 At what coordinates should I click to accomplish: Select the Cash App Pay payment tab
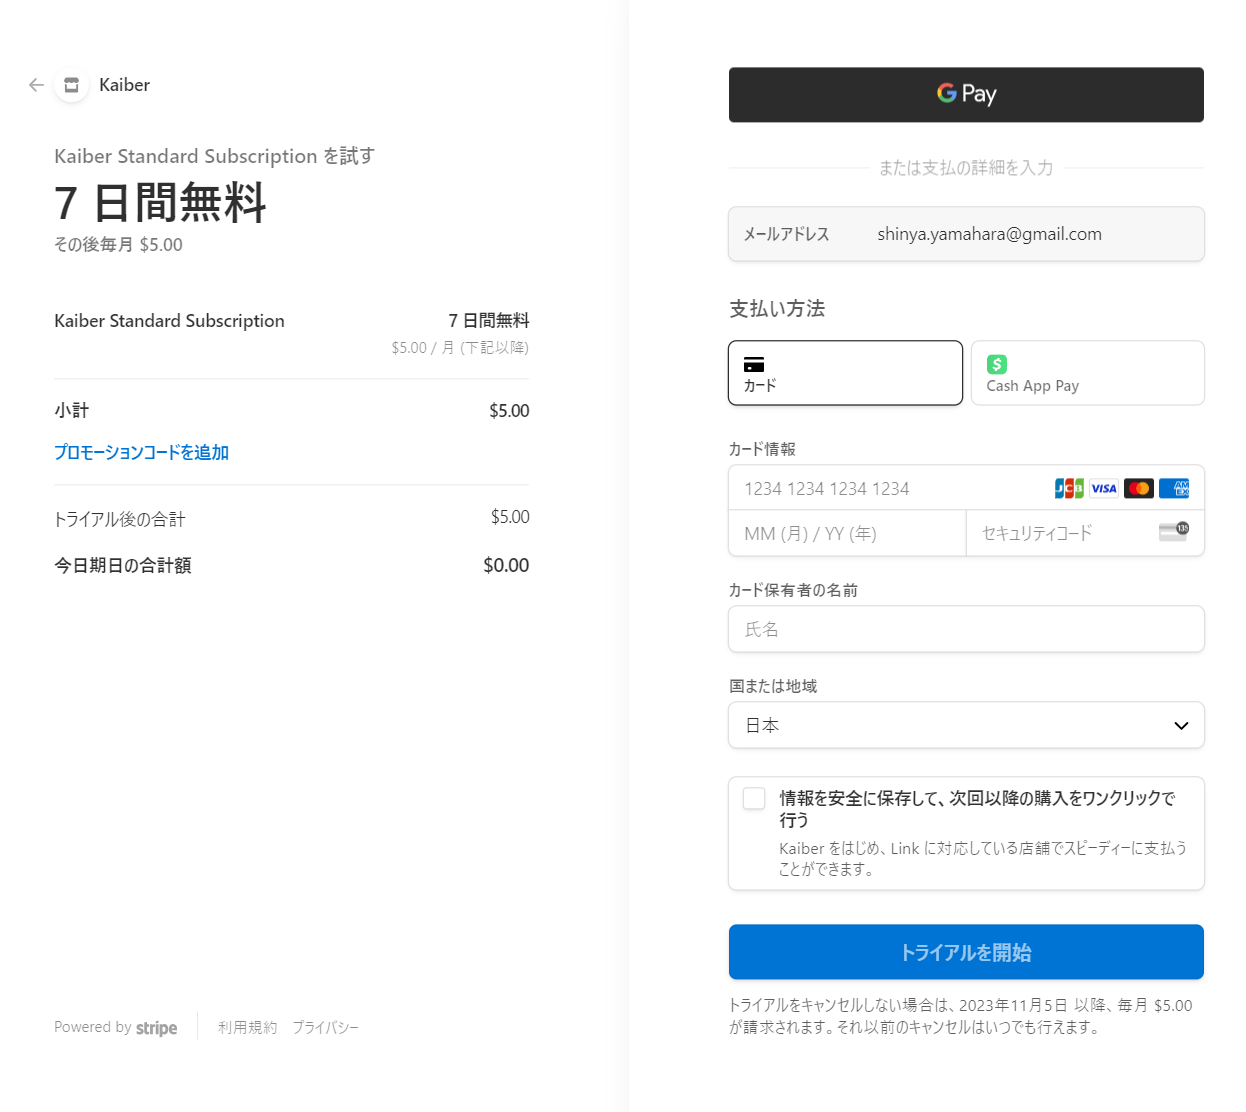(1087, 373)
